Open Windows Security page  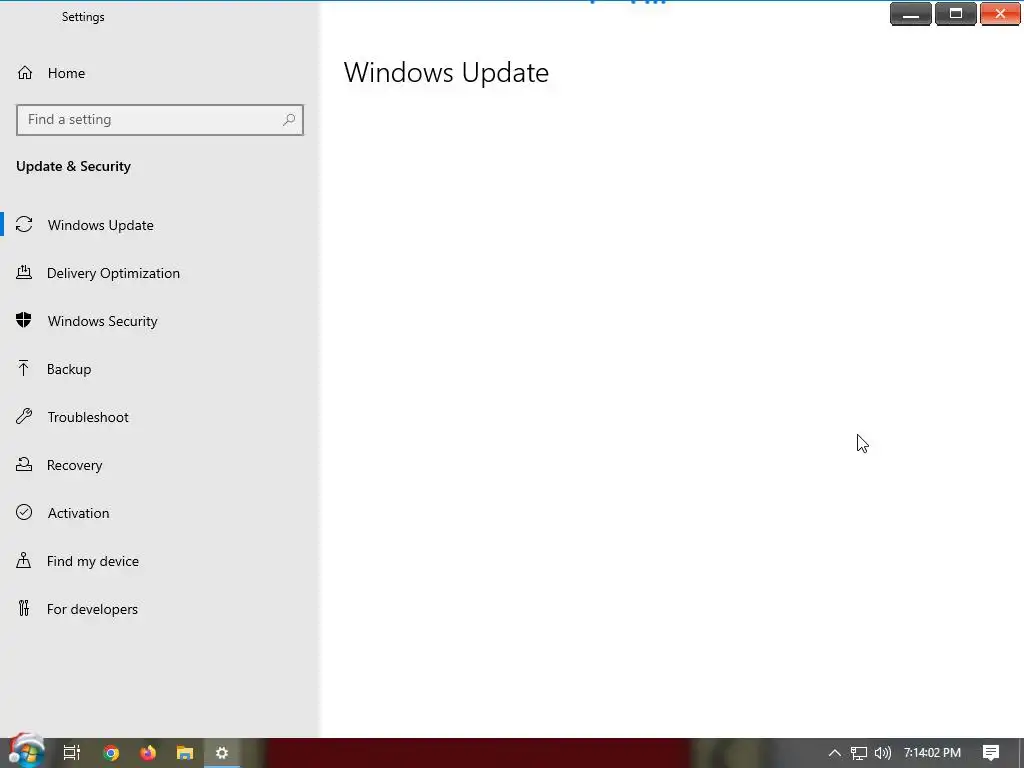coord(160,321)
